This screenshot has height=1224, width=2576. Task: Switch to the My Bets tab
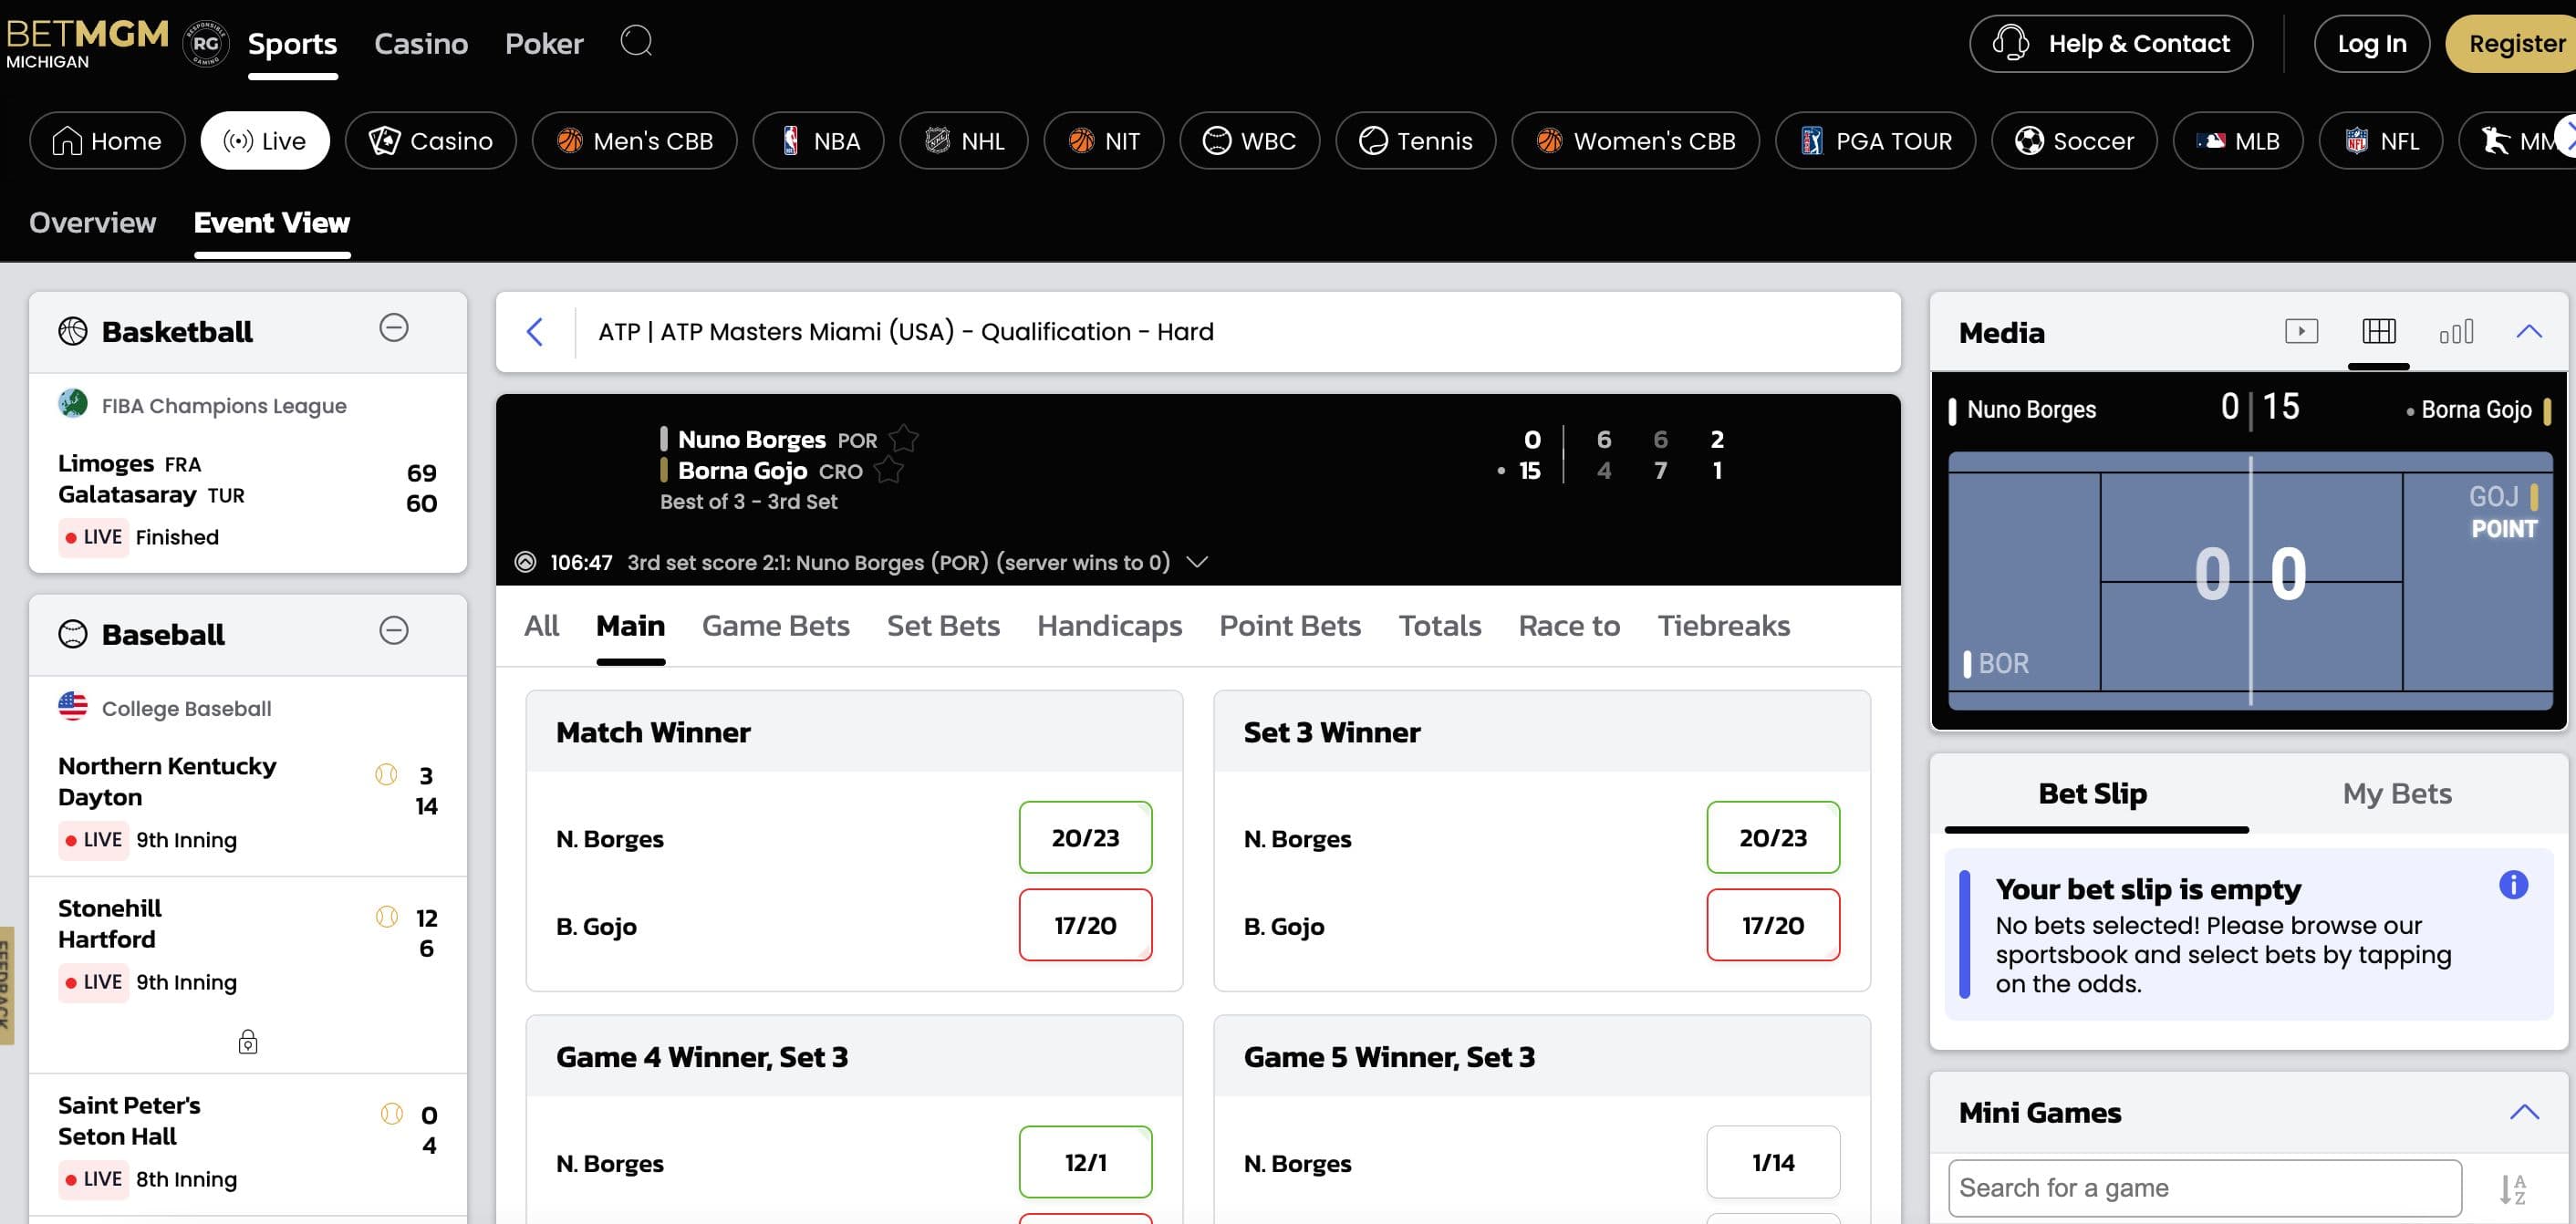point(2398,793)
